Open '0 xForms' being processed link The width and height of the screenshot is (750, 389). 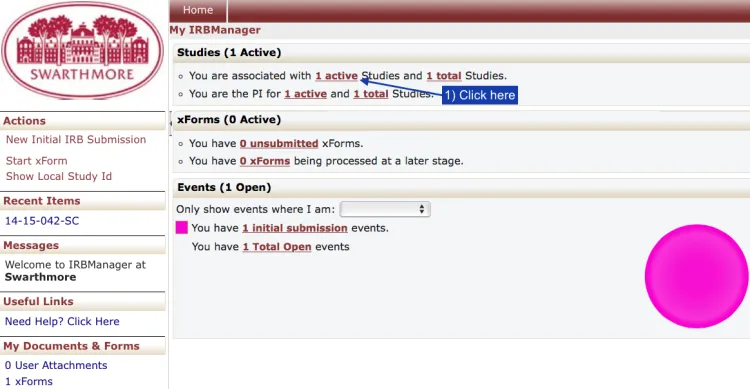pyautogui.click(x=265, y=161)
